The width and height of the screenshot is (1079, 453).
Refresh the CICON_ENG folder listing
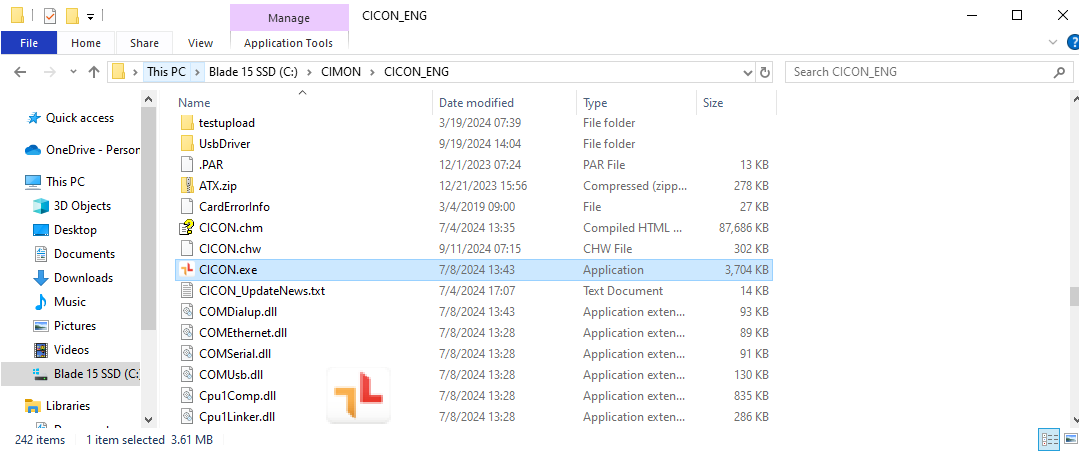tap(766, 72)
